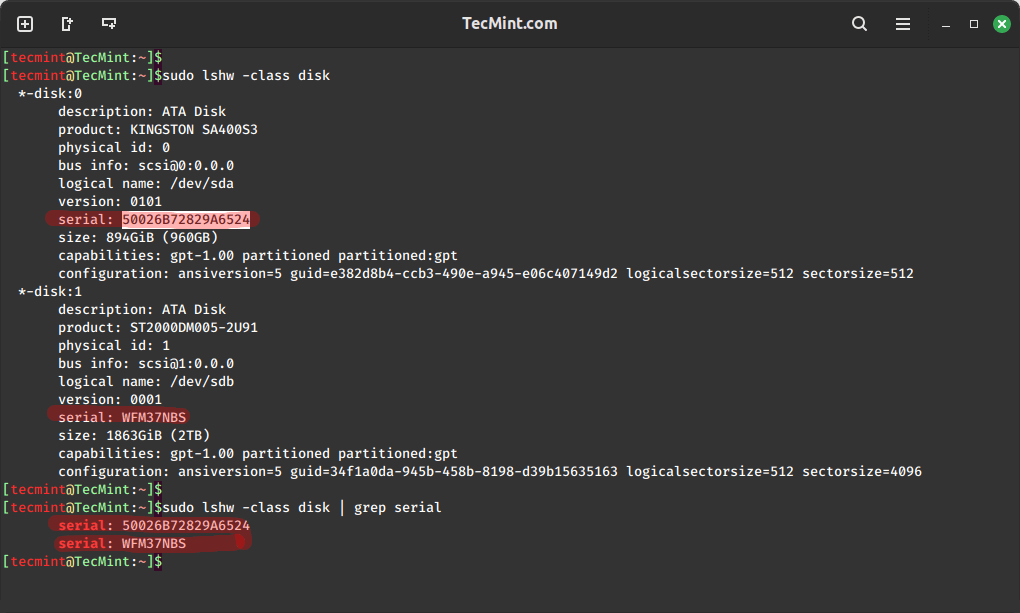This screenshot has height=613, width=1020.
Task: Open the terminal search
Action: click(x=859, y=24)
